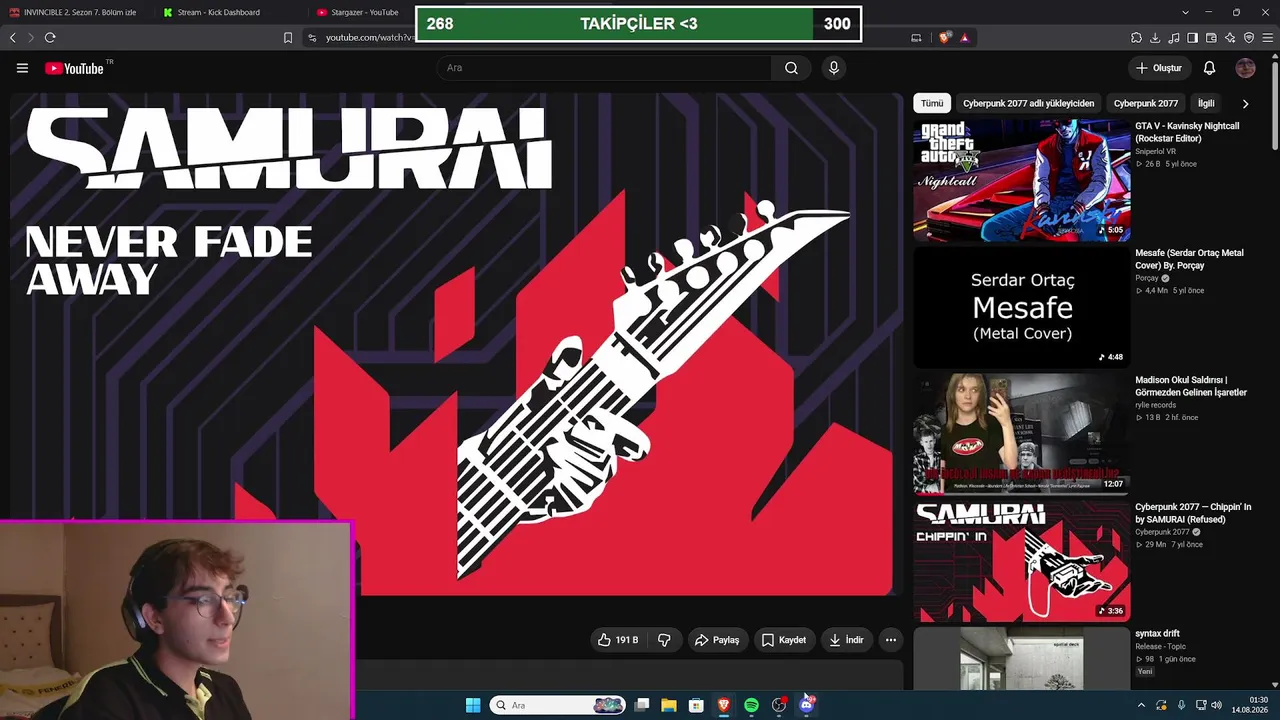Open the media playlist music-note icon

(1174, 38)
